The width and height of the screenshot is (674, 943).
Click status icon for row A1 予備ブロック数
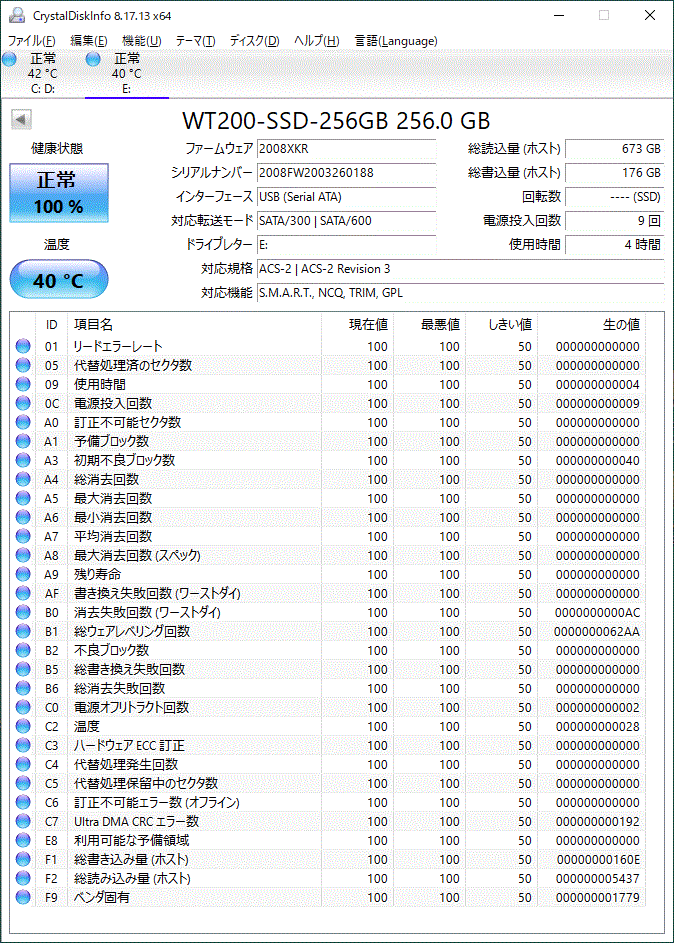23,441
